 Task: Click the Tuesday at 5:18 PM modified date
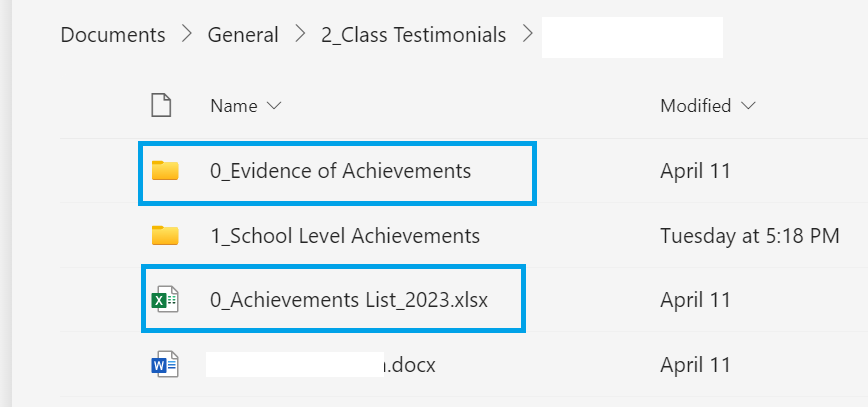(x=749, y=236)
